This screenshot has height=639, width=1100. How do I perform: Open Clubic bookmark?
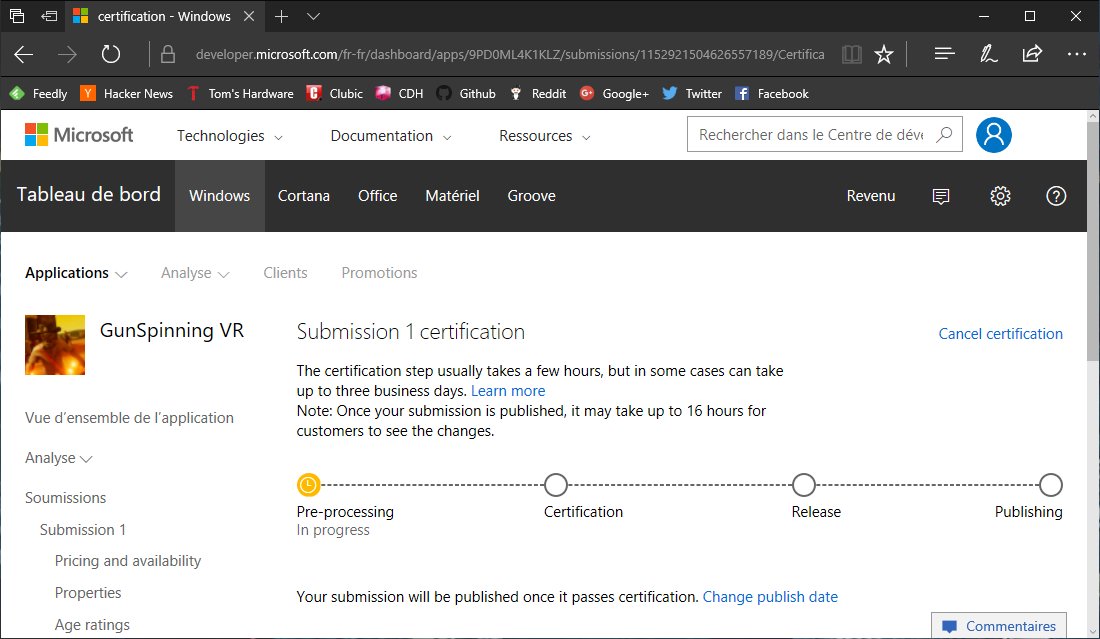[335, 93]
